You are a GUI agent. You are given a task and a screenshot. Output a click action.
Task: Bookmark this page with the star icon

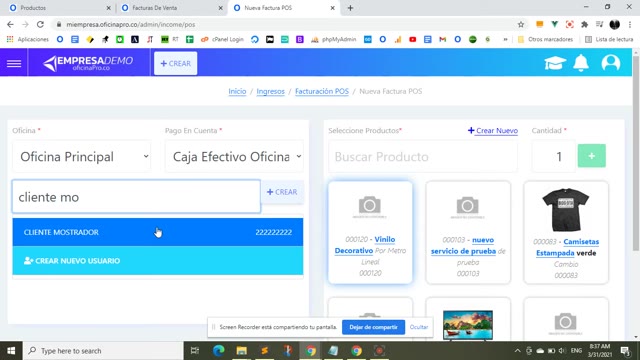point(521,24)
